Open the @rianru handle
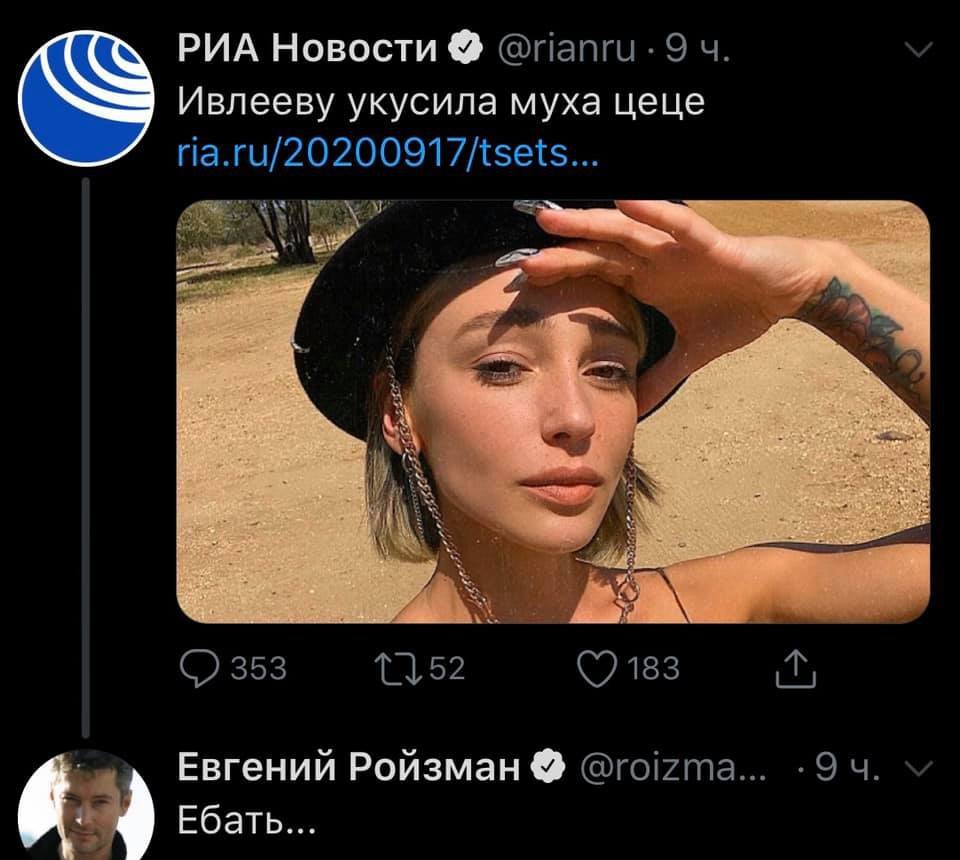 coord(567,48)
